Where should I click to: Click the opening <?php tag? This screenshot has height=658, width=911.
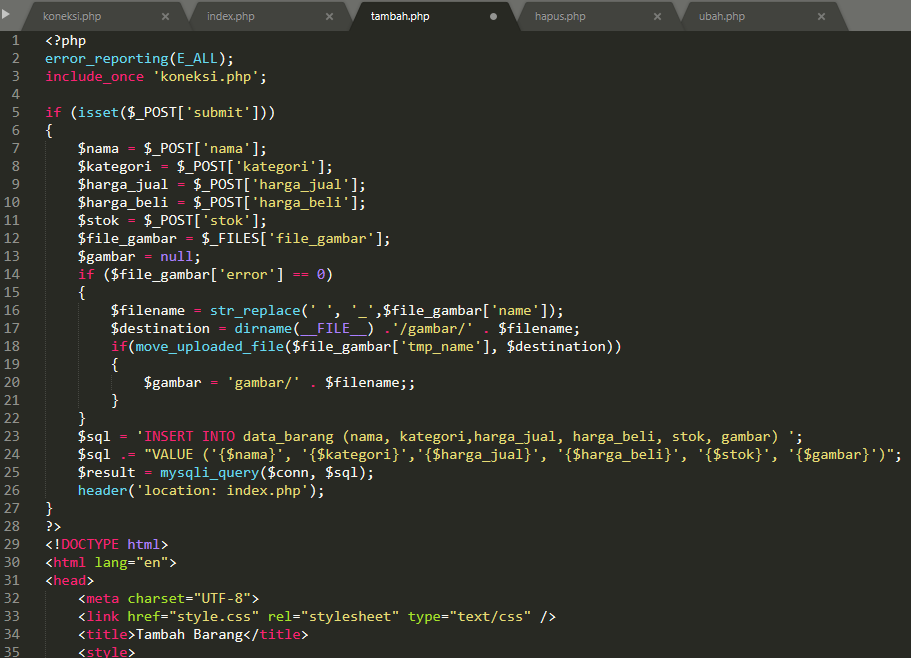pyautogui.click(x=66, y=41)
